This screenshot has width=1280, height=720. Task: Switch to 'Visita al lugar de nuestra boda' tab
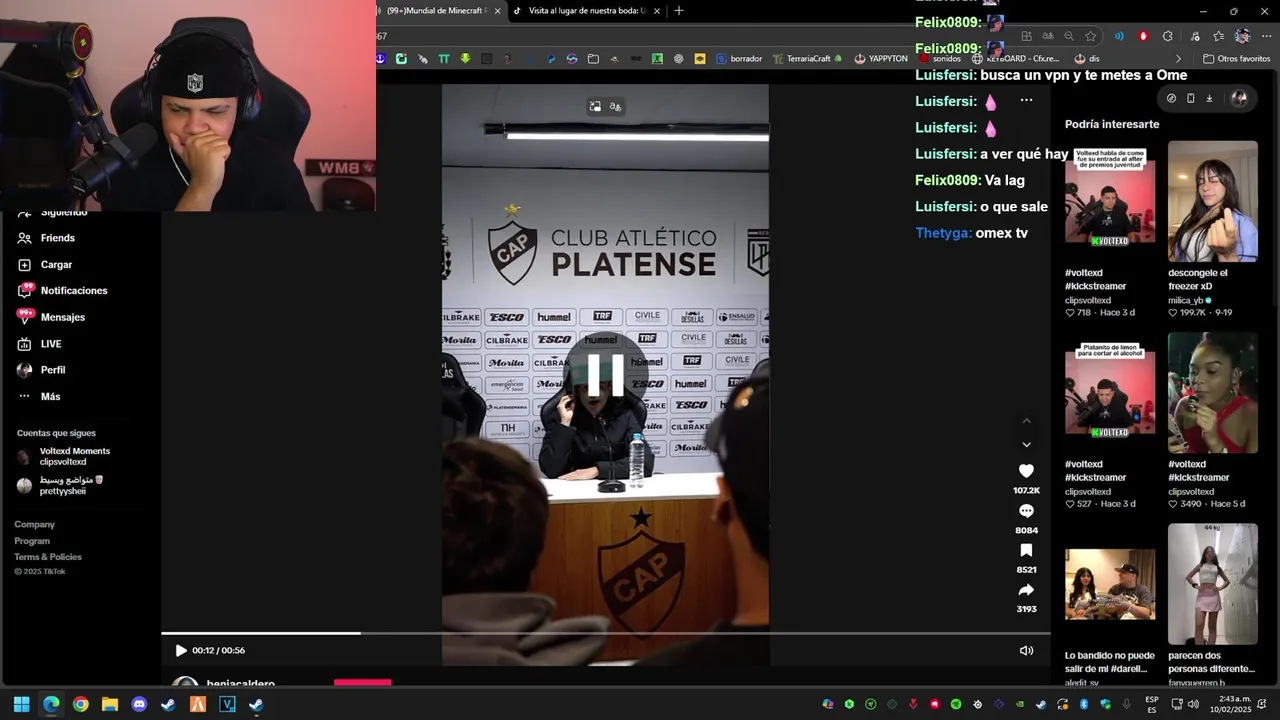[x=586, y=11]
